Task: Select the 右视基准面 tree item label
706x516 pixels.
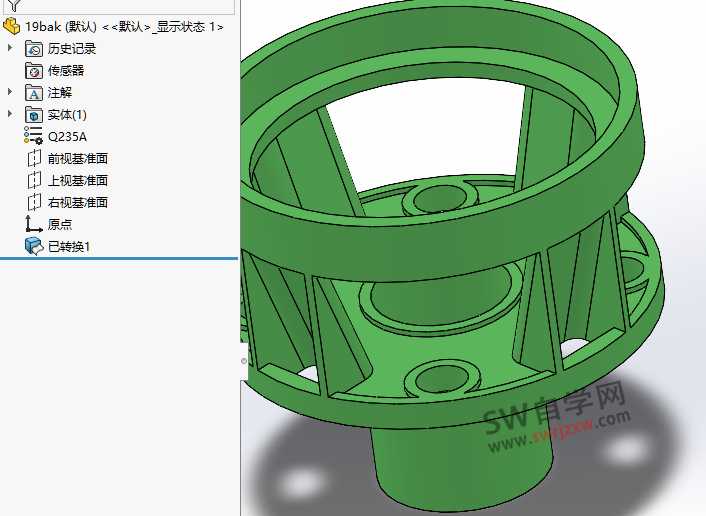Action: pyautogui.click(x=77, y=203)
